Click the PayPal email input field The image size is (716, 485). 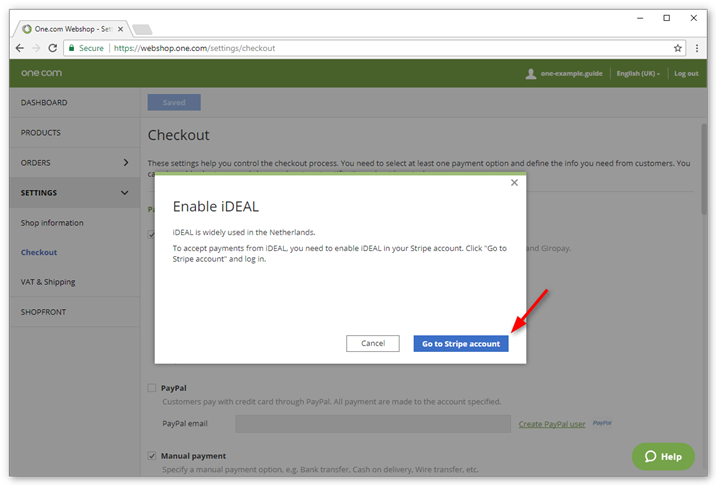tap(373, 424)
